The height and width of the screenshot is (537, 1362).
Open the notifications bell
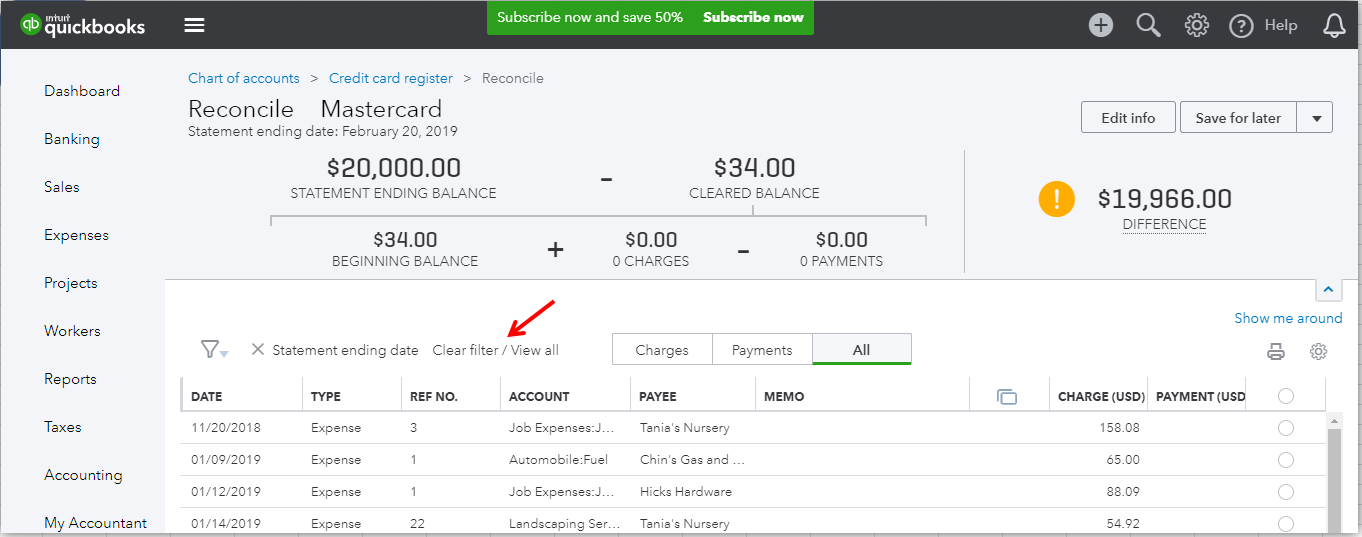point(1334,25)
